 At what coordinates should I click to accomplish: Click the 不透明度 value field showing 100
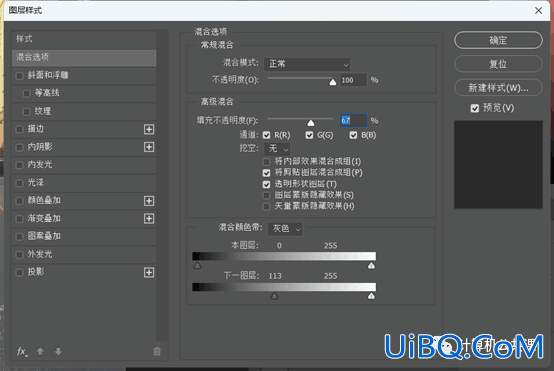pyautogui.click(x=353, y=80)
